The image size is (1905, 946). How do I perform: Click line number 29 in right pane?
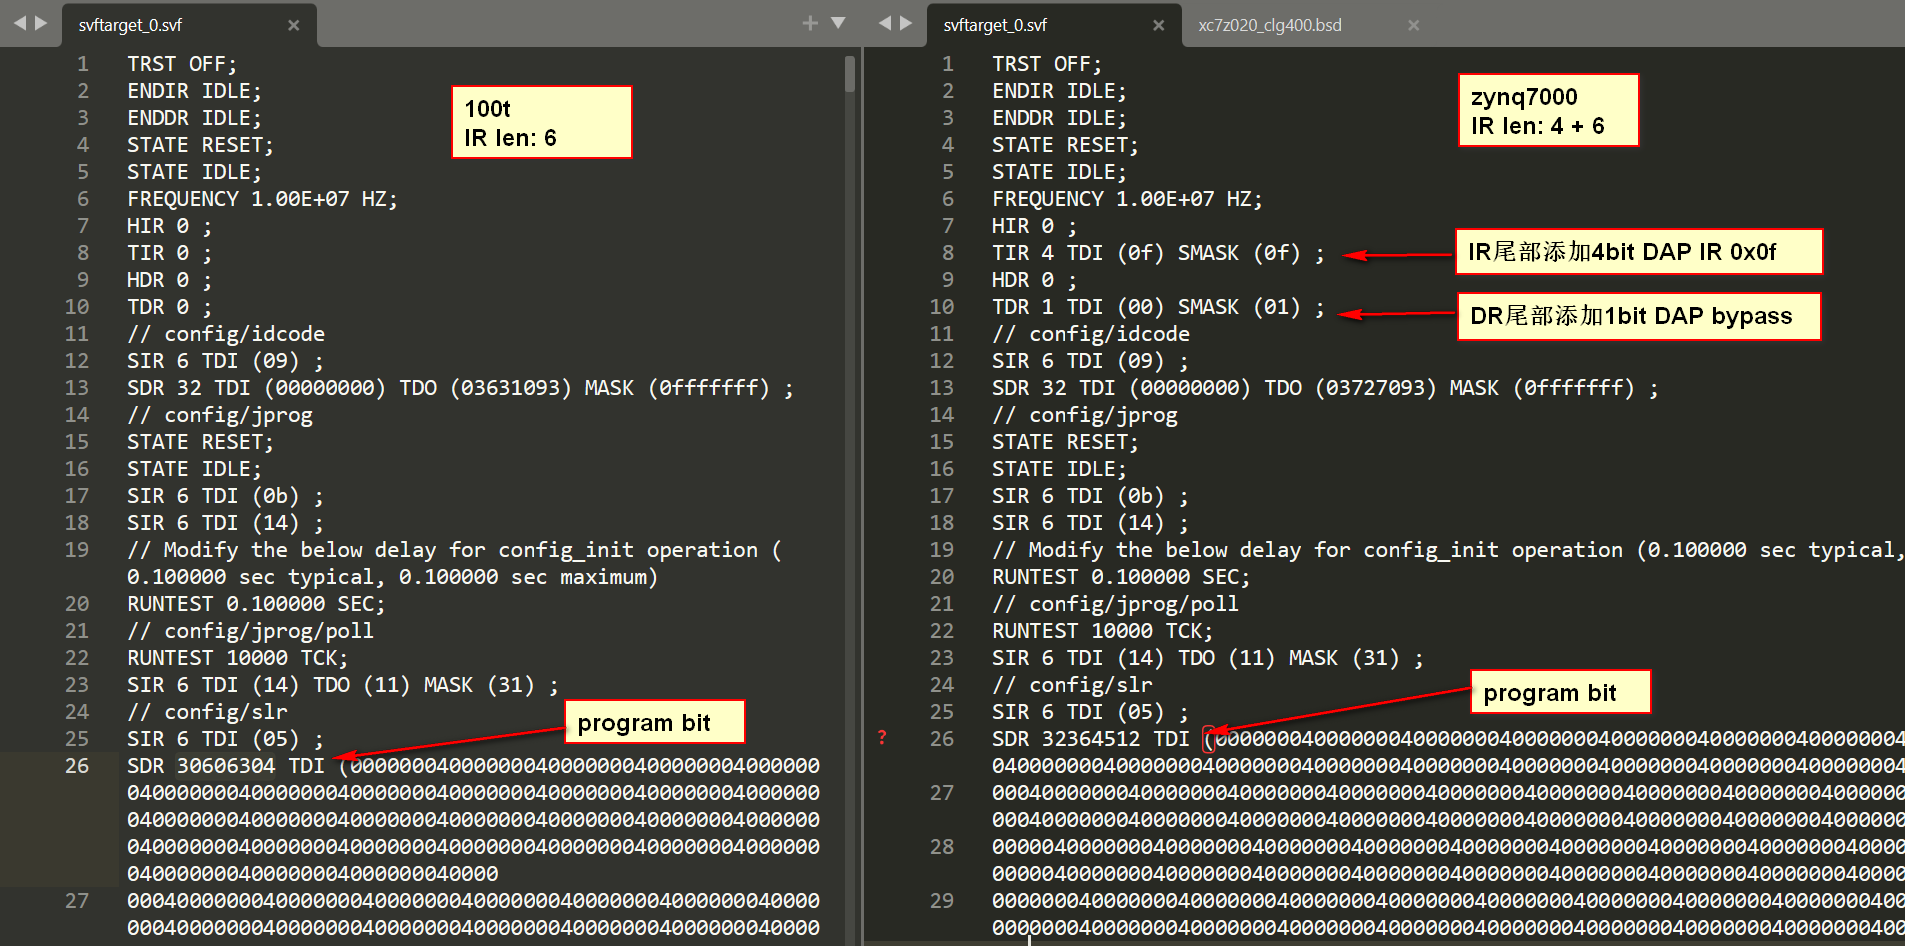pyautogui.click(x=942, y=901)
